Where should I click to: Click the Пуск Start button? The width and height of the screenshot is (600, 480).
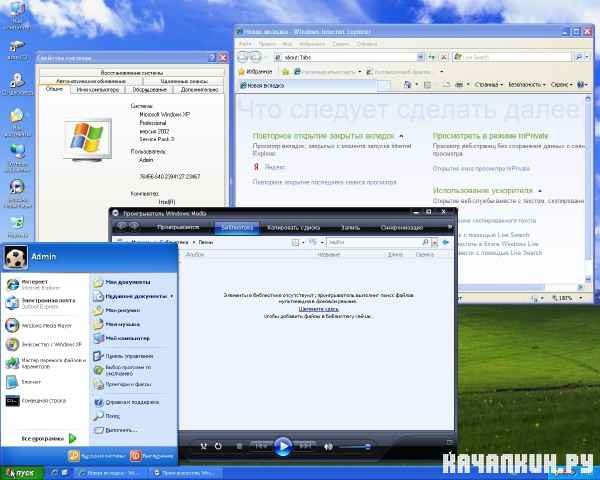click(x=21, y=473)
